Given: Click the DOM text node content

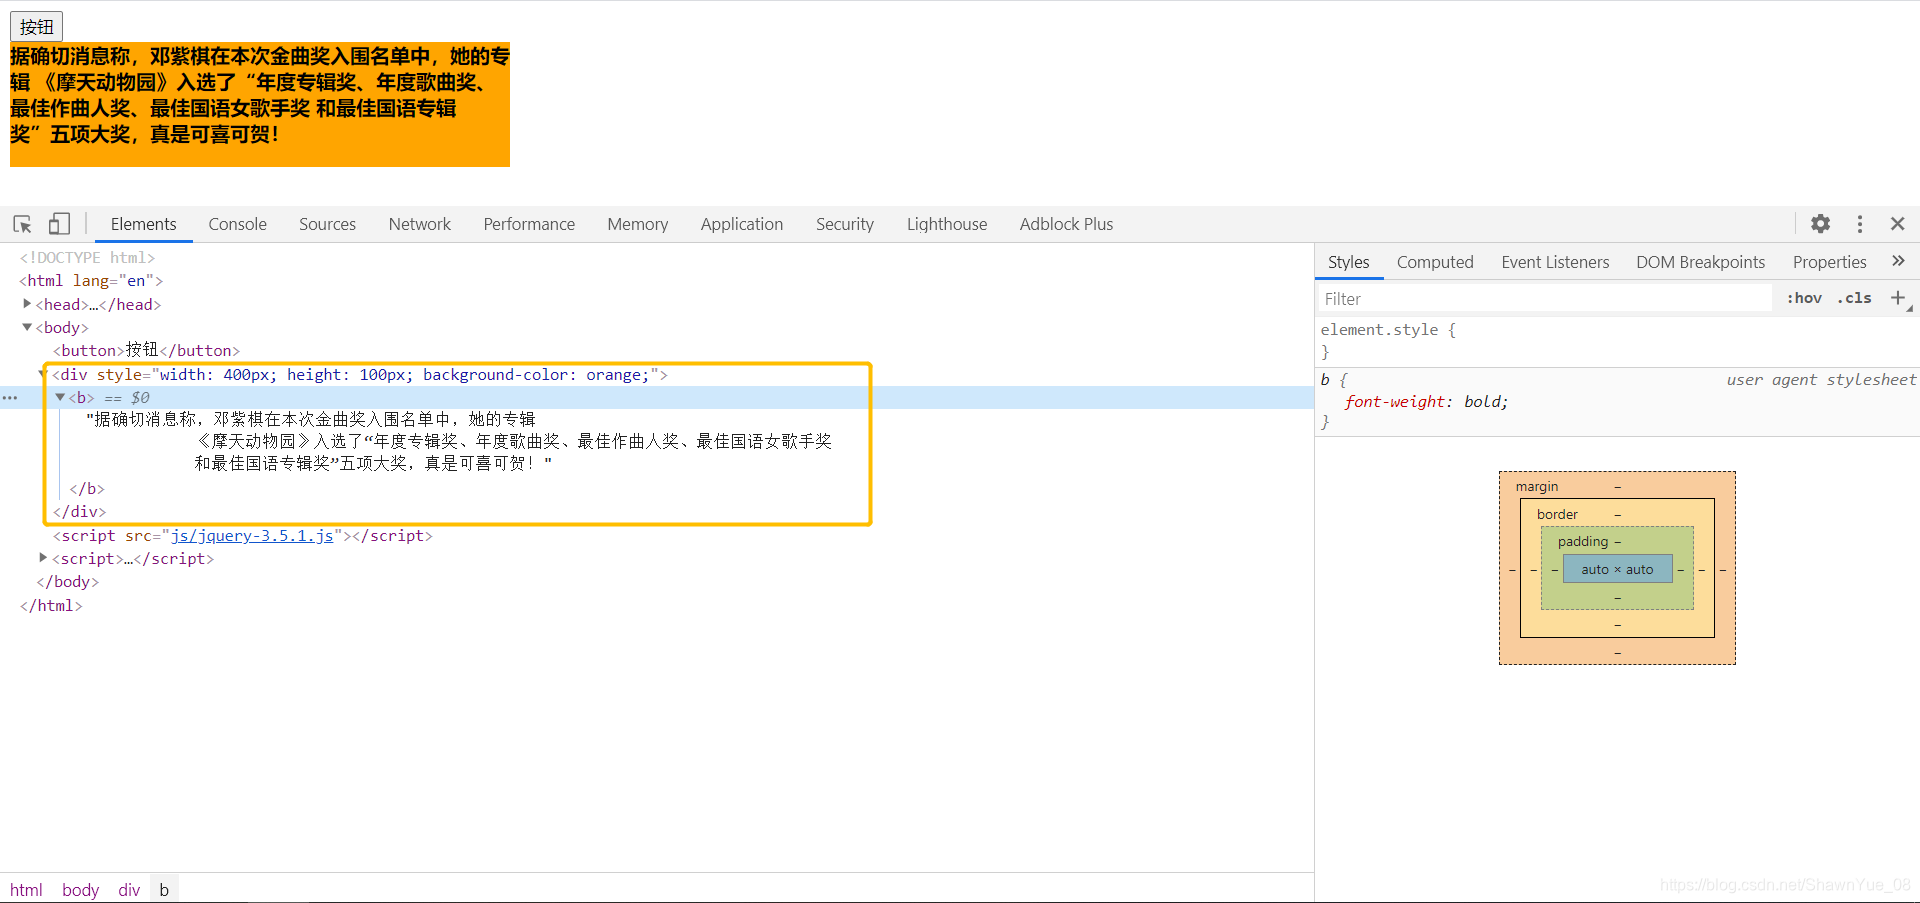Looking at the screenshot, I should click(459, 441).
